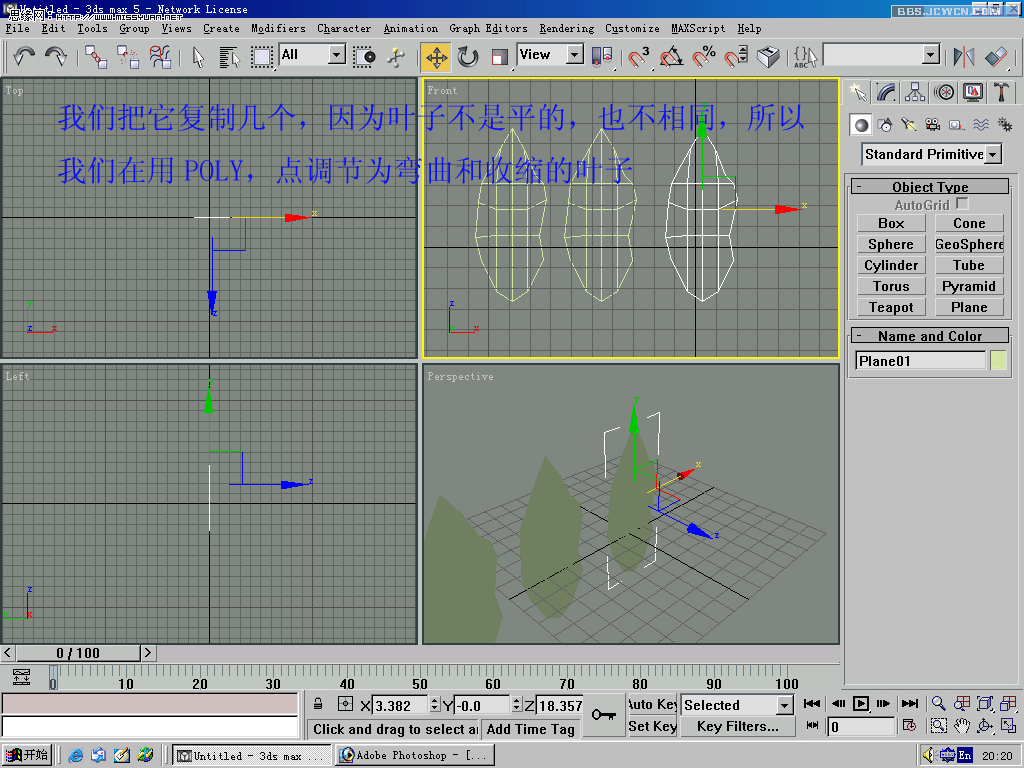The image size is (1024, 768).
Task: Open the Modifiers menu
Action: (x=278, y=28)
